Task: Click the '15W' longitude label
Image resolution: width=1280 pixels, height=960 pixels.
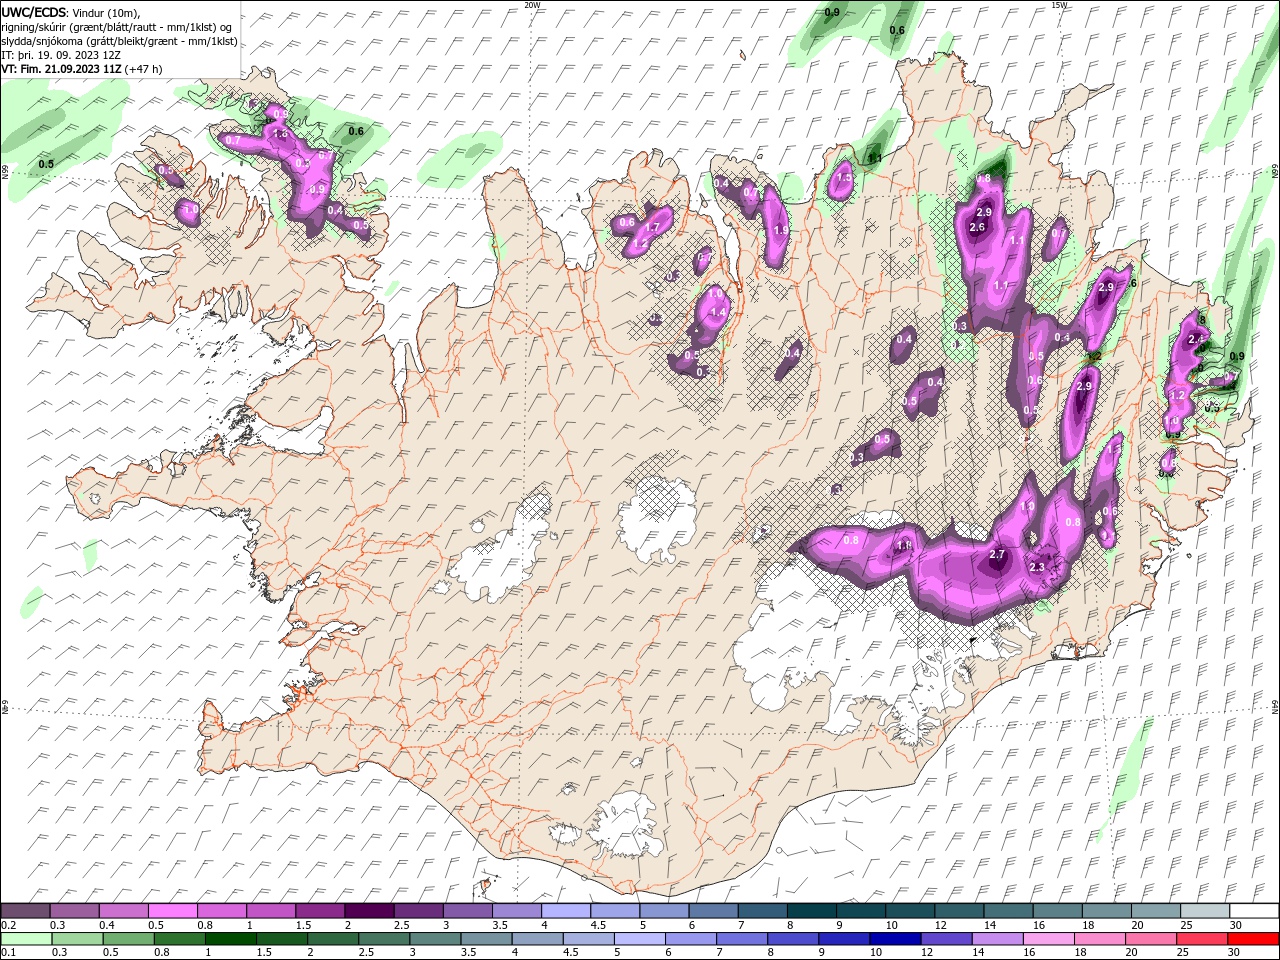Action: pos(1059,5)
